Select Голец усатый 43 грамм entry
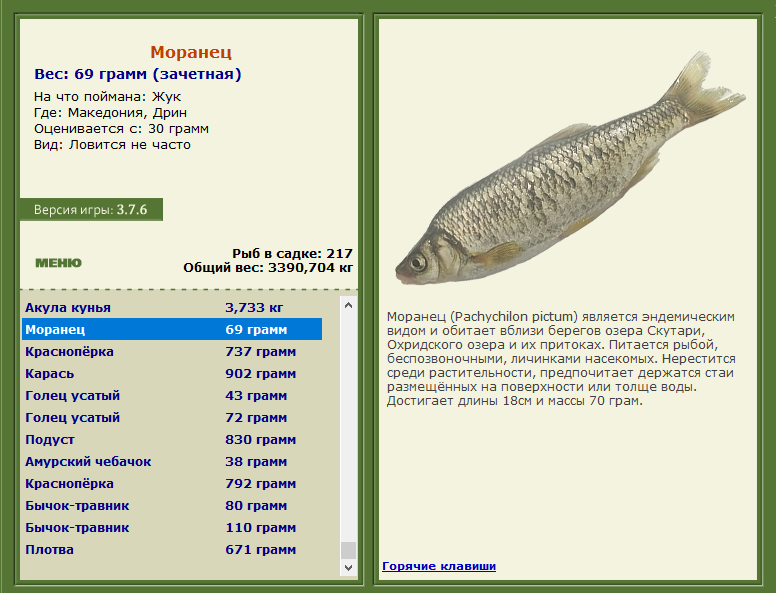 pos(172,395)
